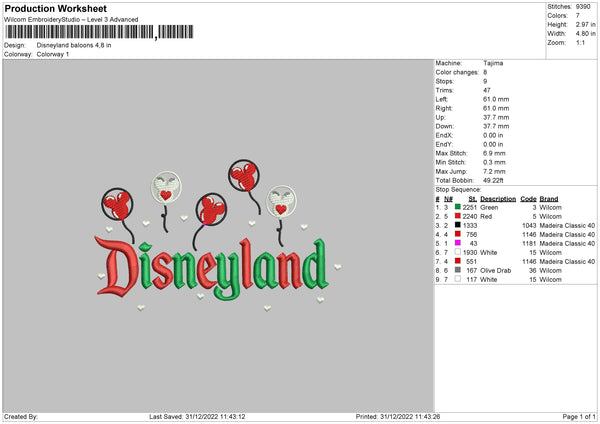Screen dimensions: 600x424
Task: Click the Right value '61.0 mm'
Action: click(496, 108)
